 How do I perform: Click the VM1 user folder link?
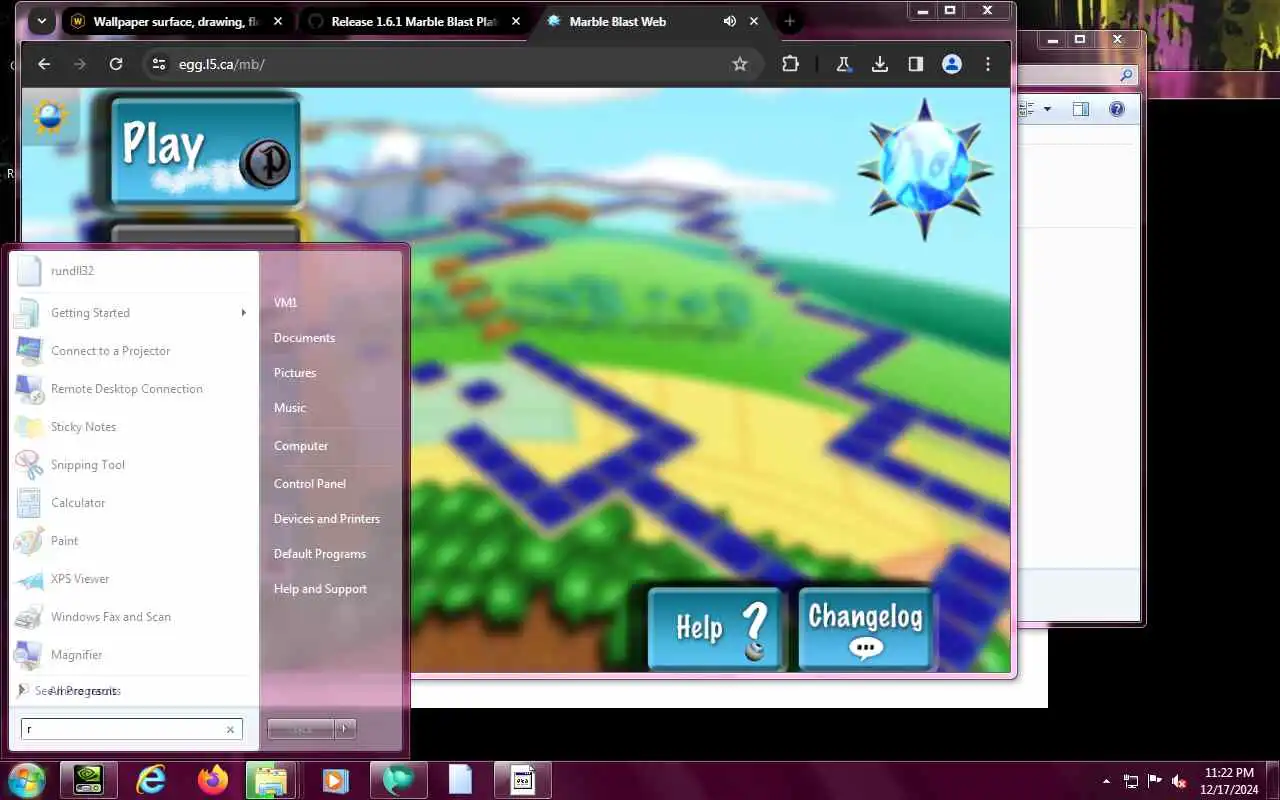(x=286, y=303)
